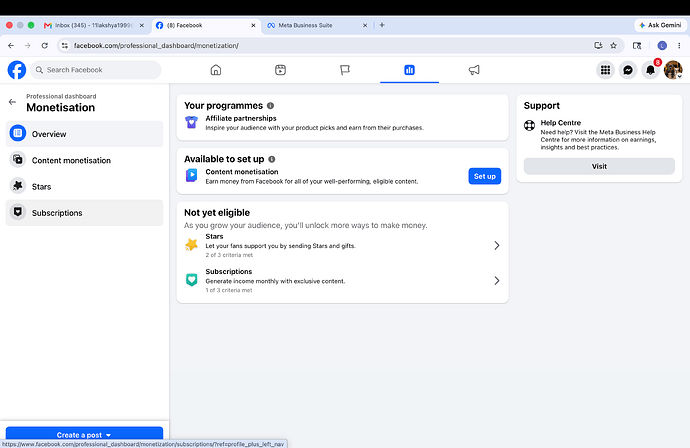
Task: Open the profile picture account menu
Action: point(673,70)
